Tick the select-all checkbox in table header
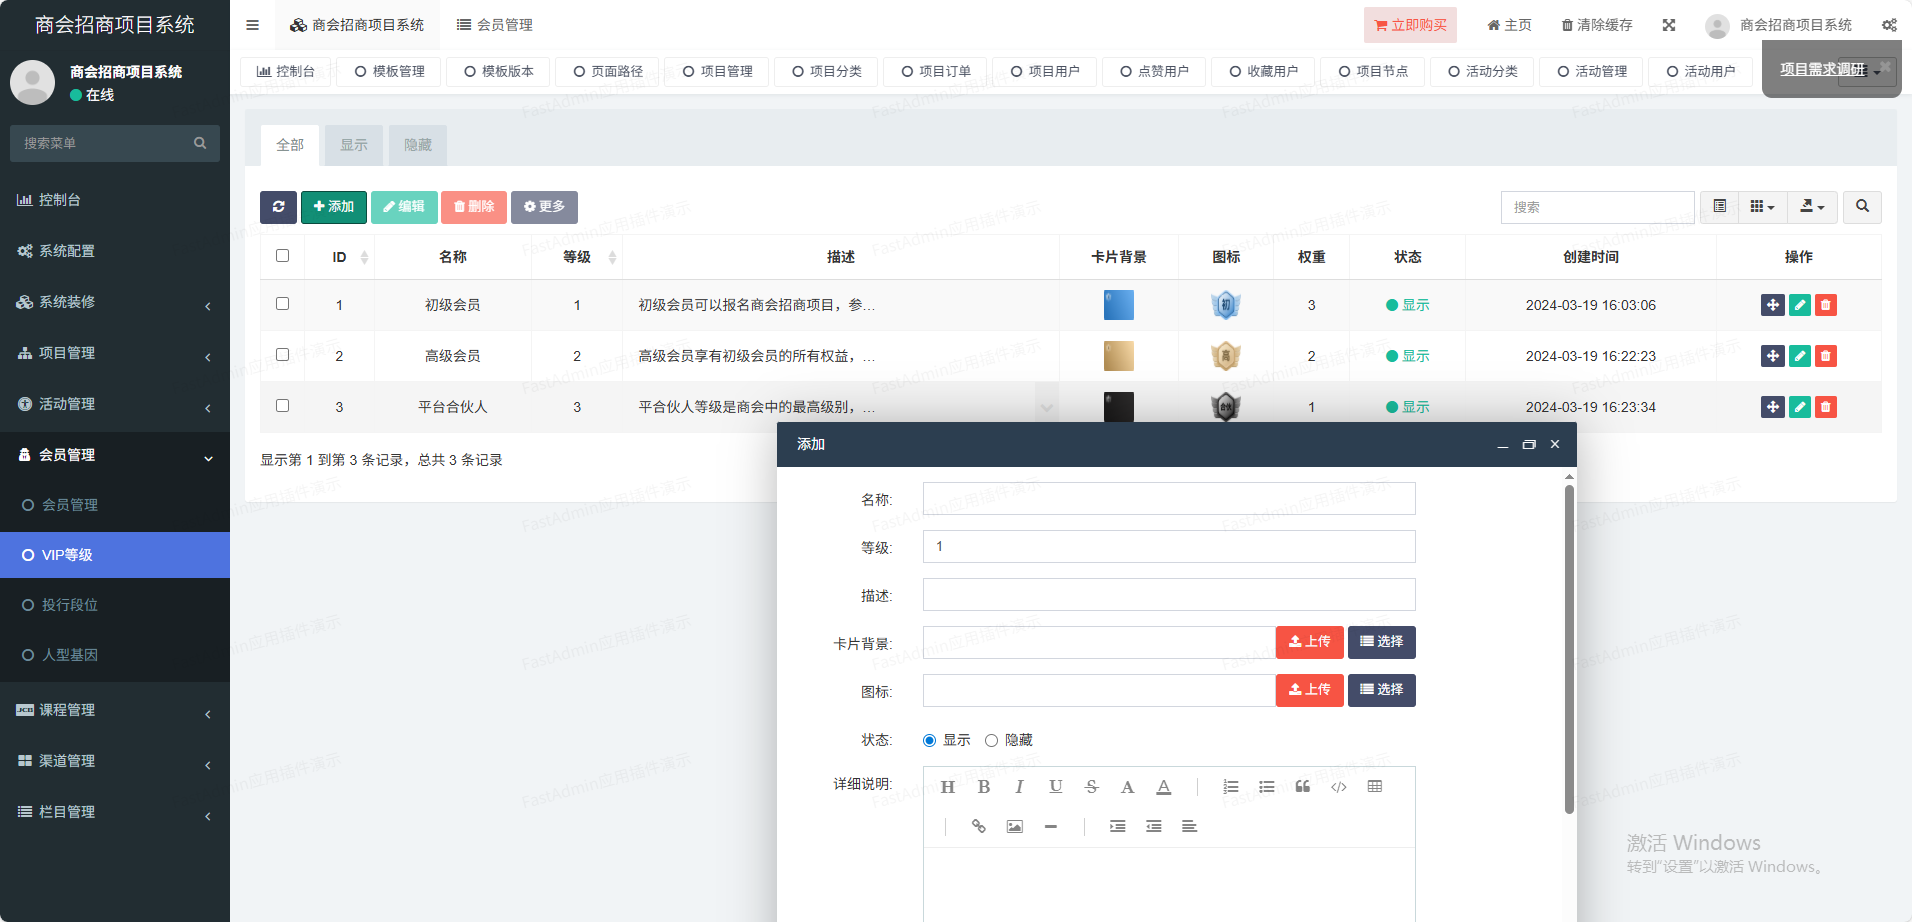 point(283,256)
